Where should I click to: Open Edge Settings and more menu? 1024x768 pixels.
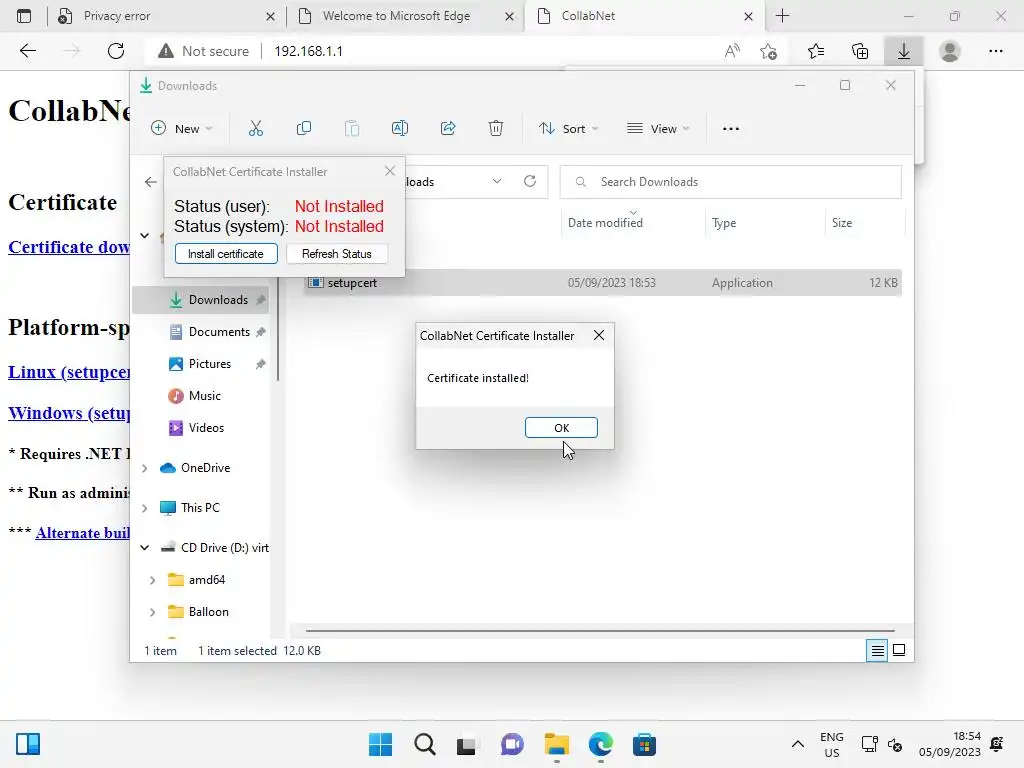[x=995, y=51]
